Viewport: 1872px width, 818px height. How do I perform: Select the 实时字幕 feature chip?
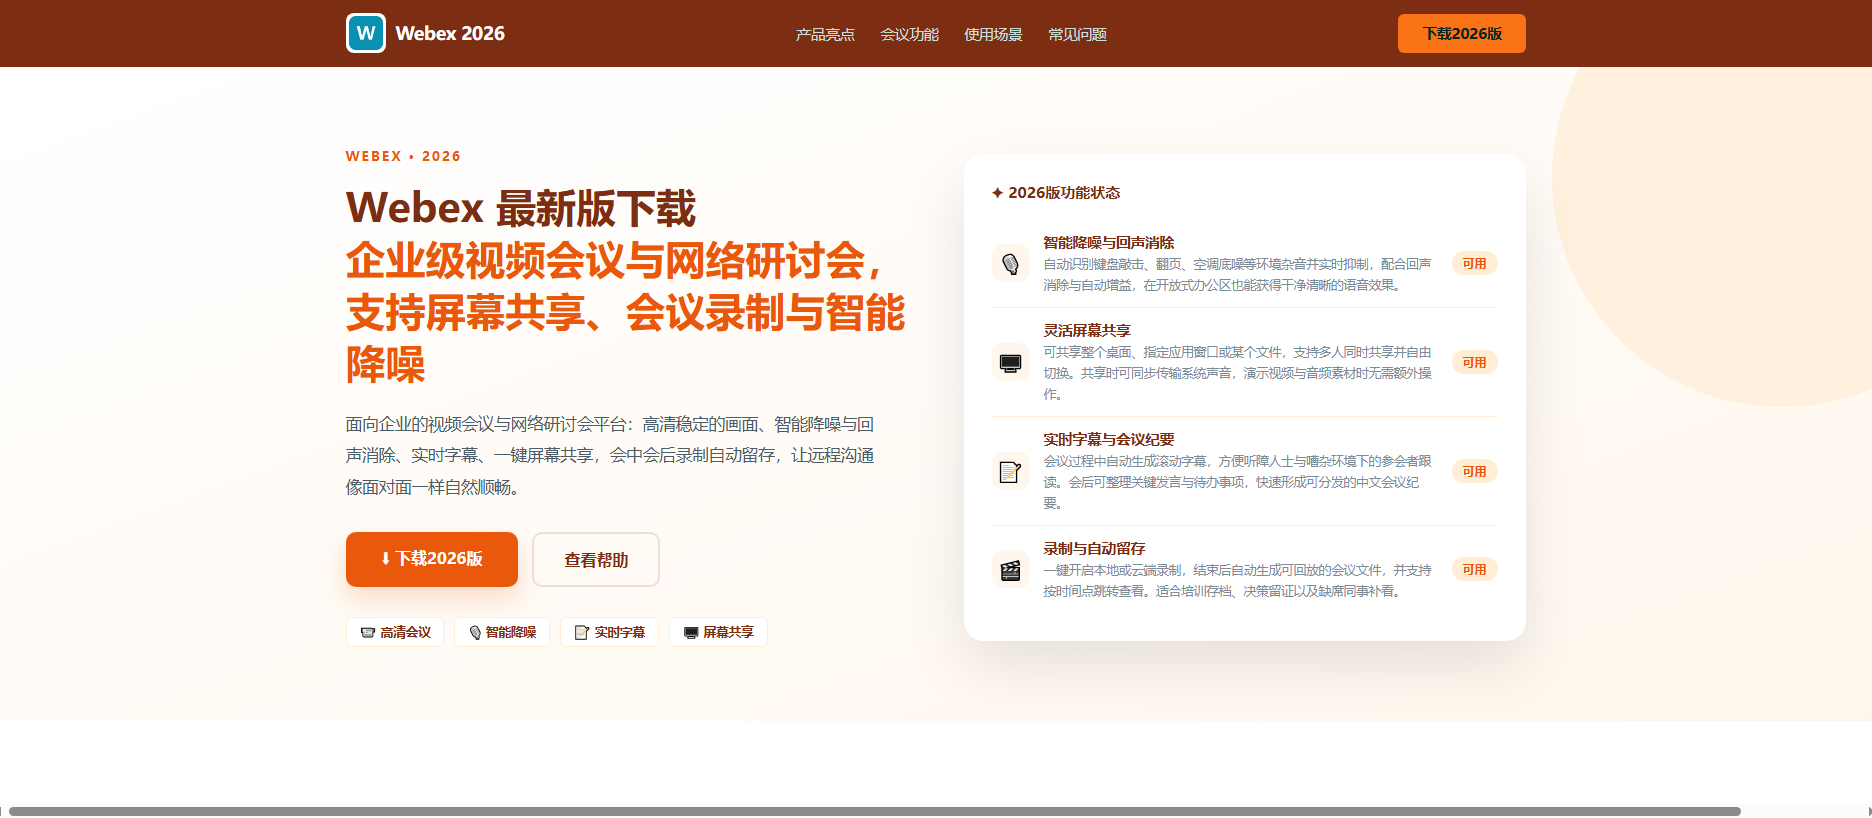click(x=610, y=632)
